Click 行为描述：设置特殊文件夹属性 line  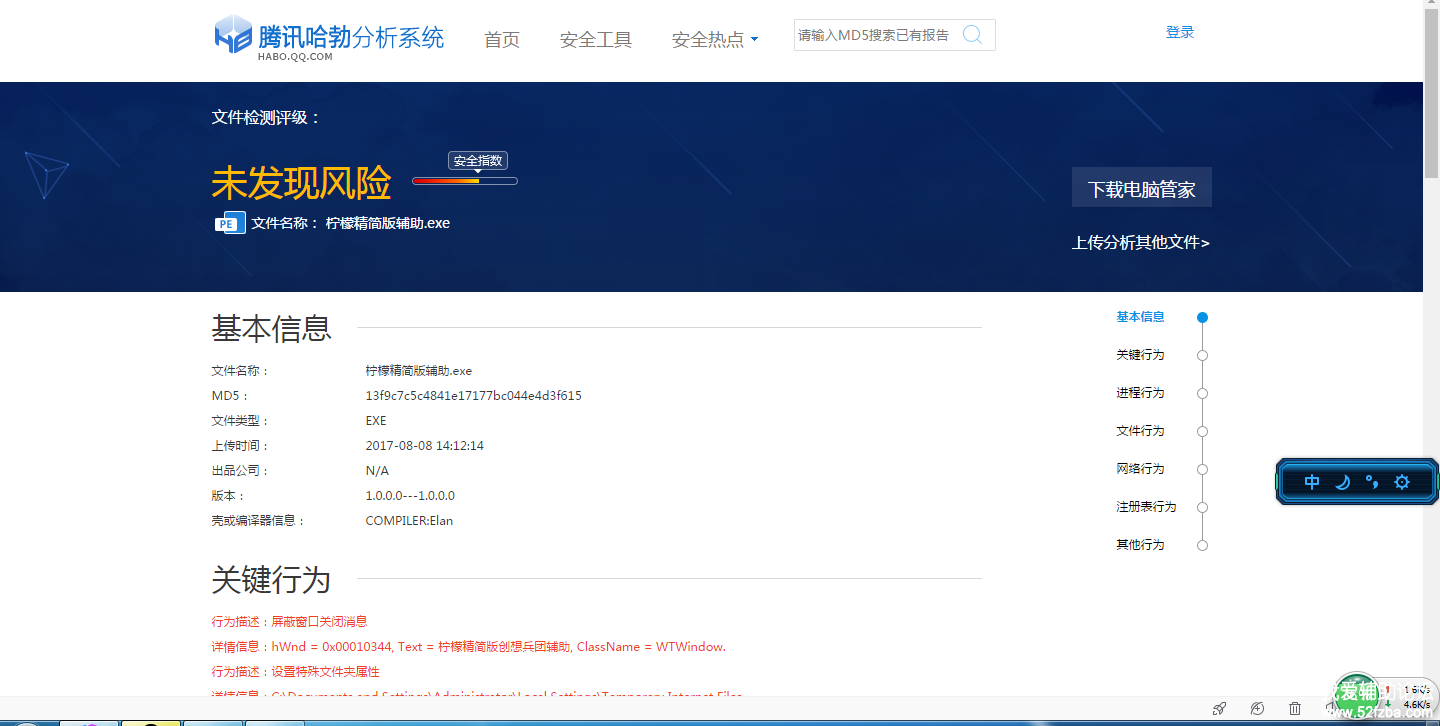tap(296, 672)
